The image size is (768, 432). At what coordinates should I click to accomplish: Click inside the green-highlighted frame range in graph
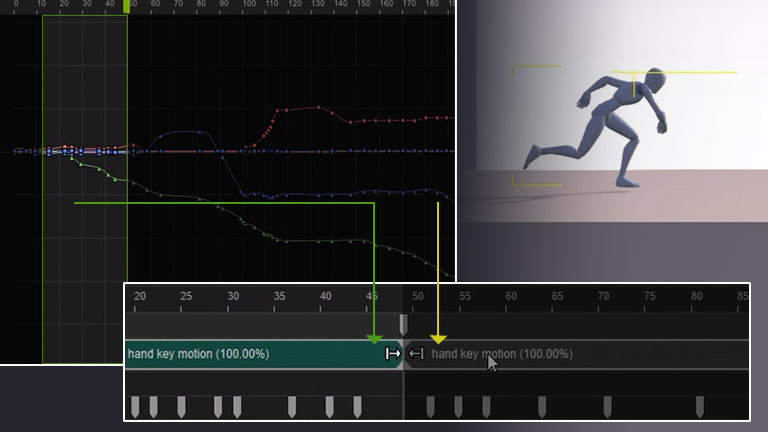85,250
